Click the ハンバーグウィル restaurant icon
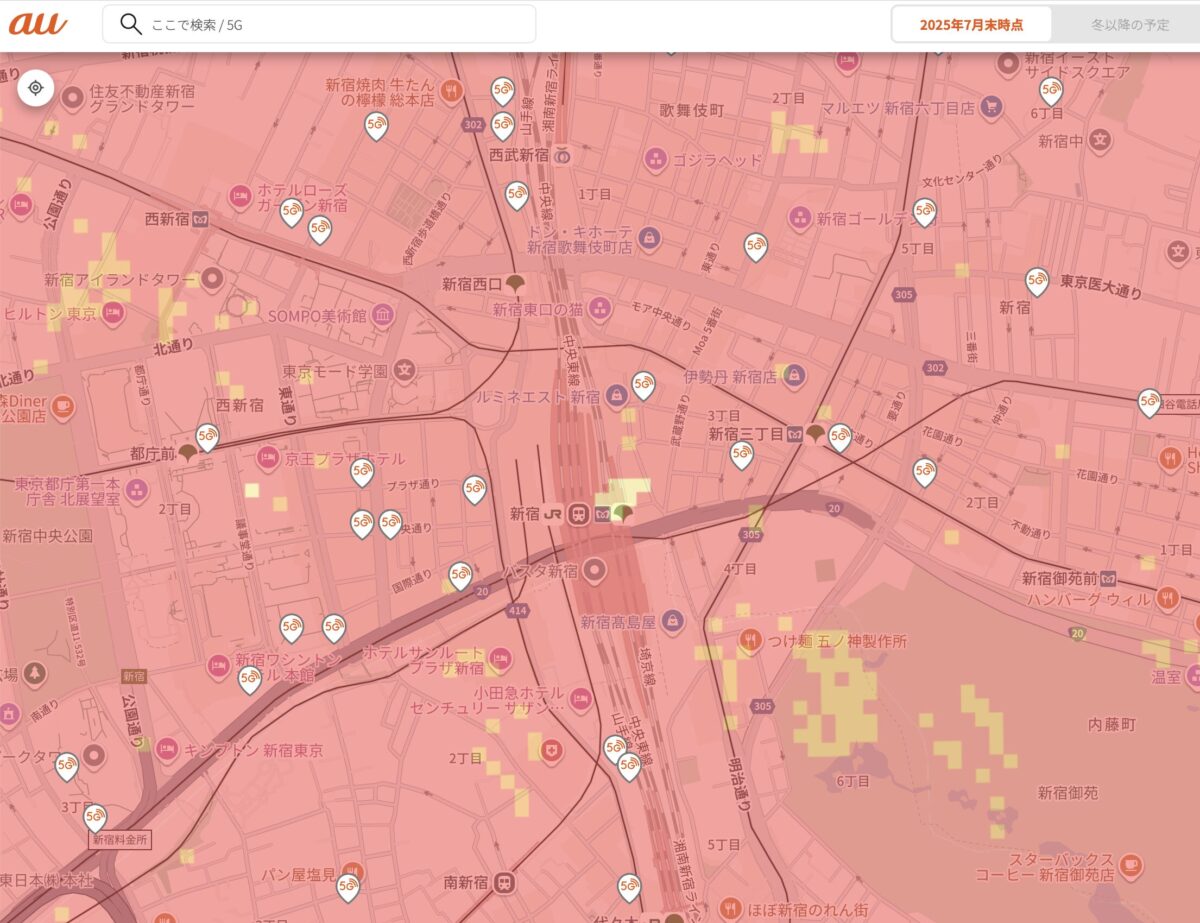The height and width of the screenshot is (923, 1200). click(x=1167, y=599)
